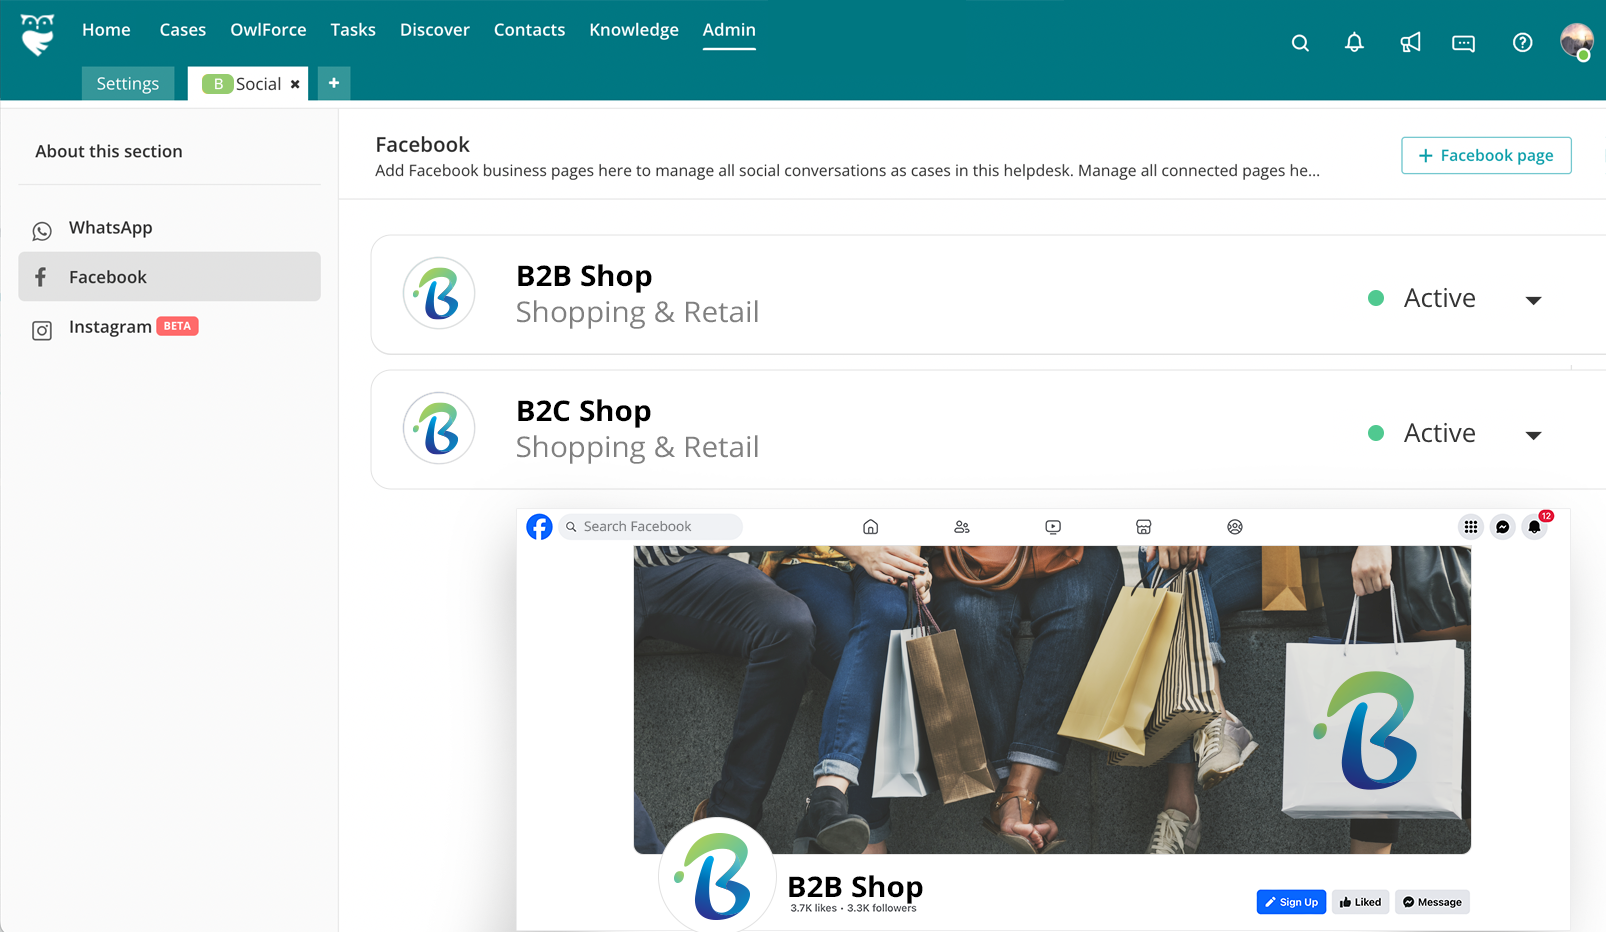Close the Social tab
Screen dimensions: 1606x932
(x=295, y=85)
